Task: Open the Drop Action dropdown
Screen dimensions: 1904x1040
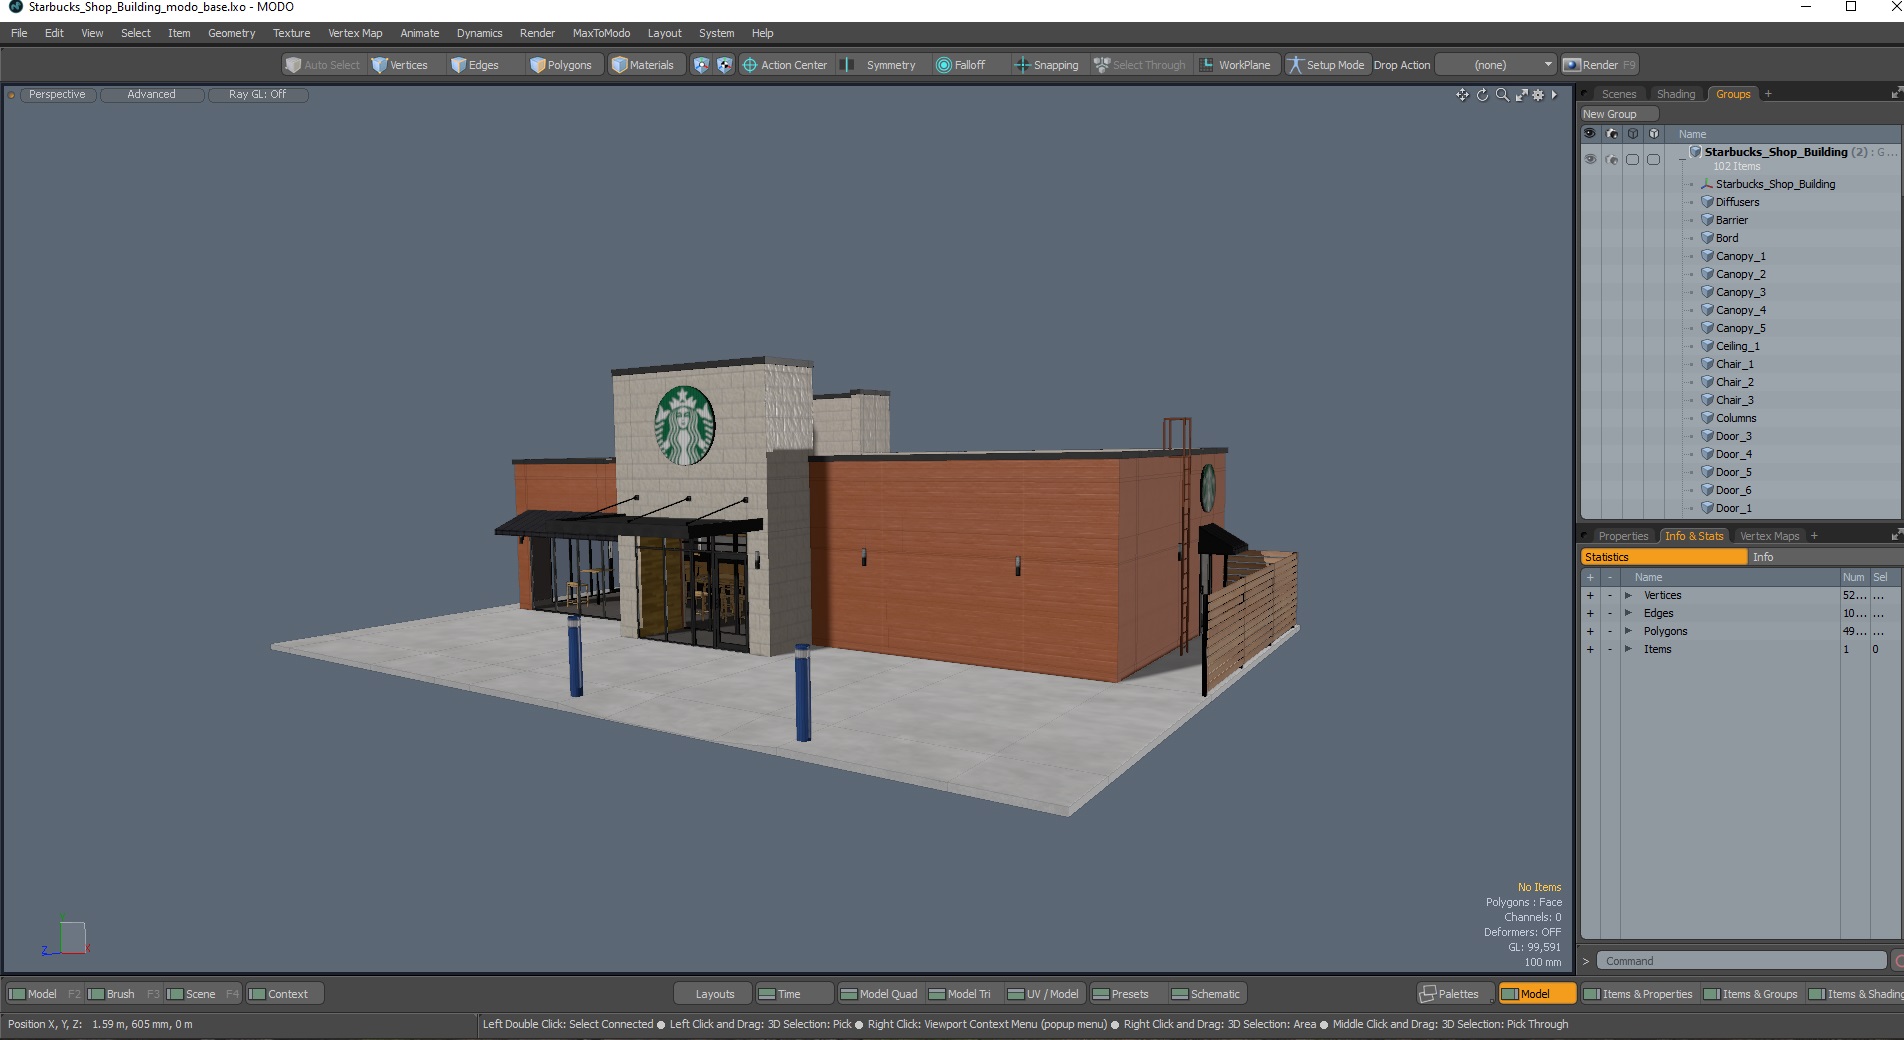Action: click(x=1496, y=65)
